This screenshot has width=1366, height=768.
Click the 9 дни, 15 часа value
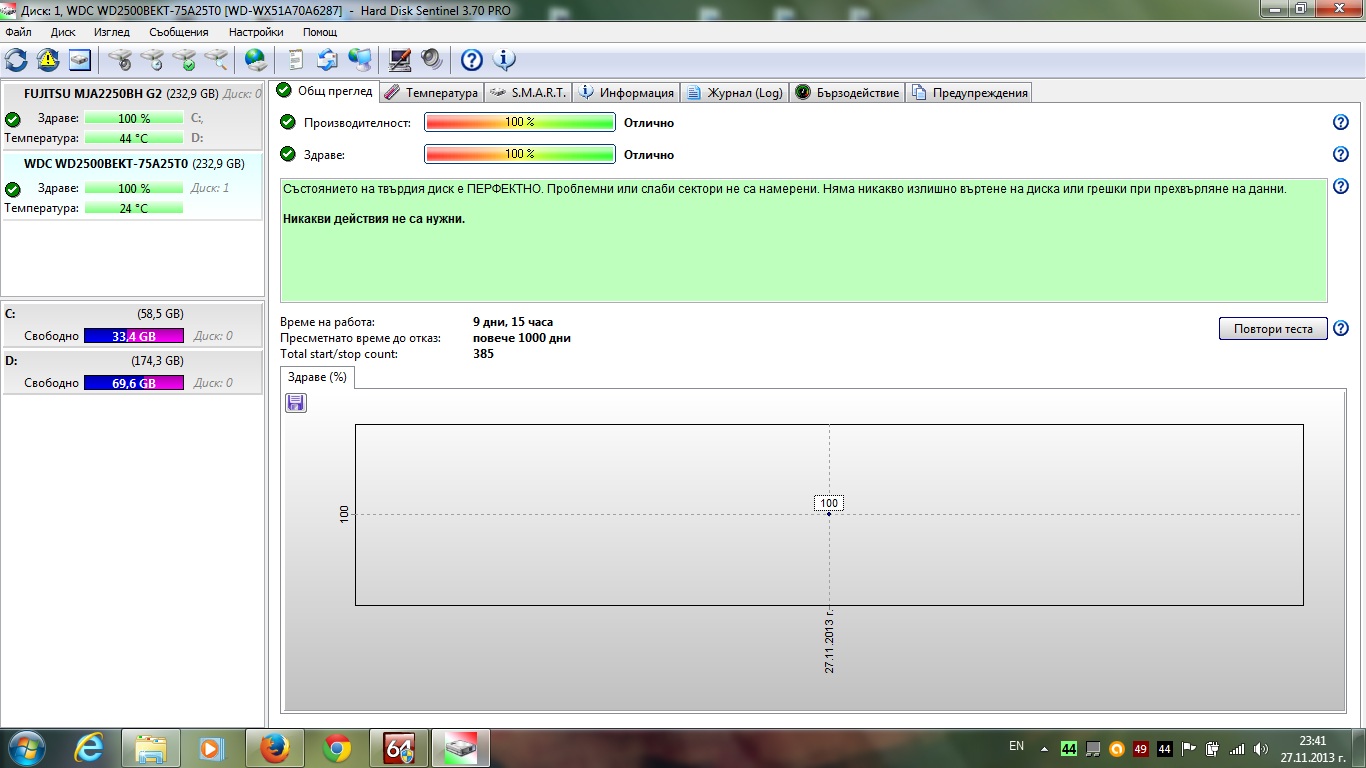click(x=513, y=322)
